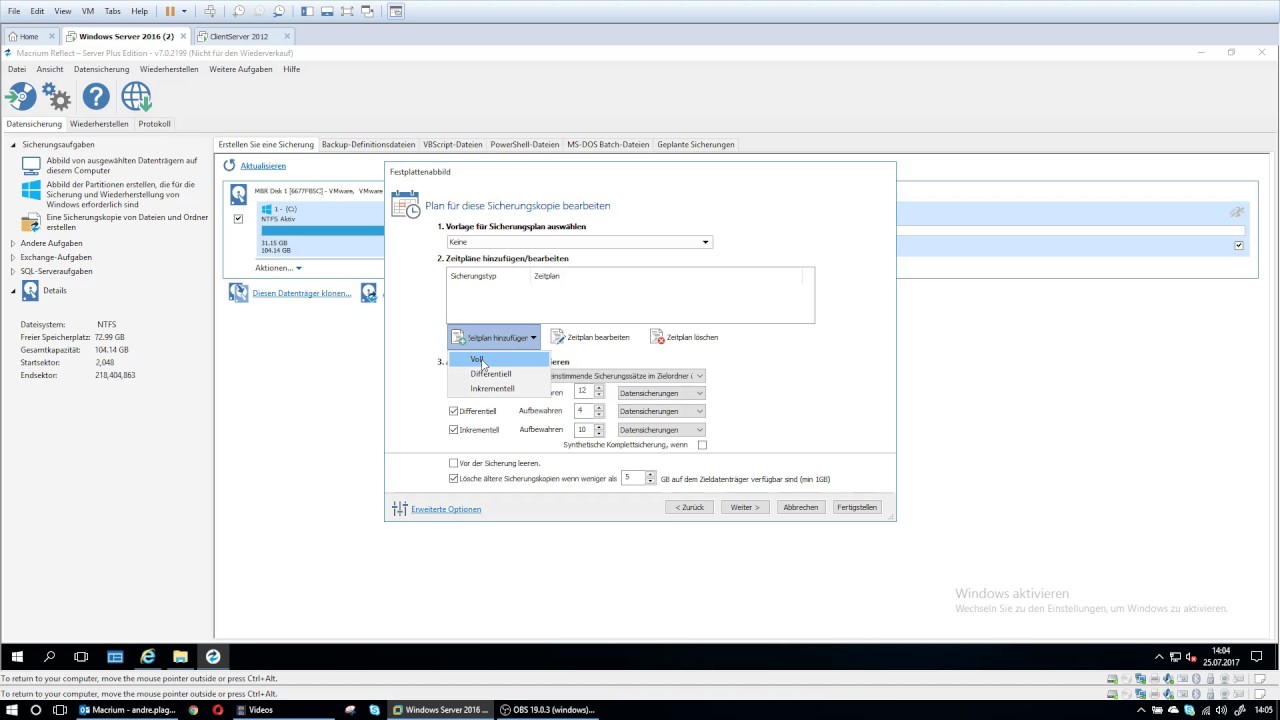Click the VMware manage snapshots icon
The width and height of the screenshot is (1280, 720).
coord(279,11)
